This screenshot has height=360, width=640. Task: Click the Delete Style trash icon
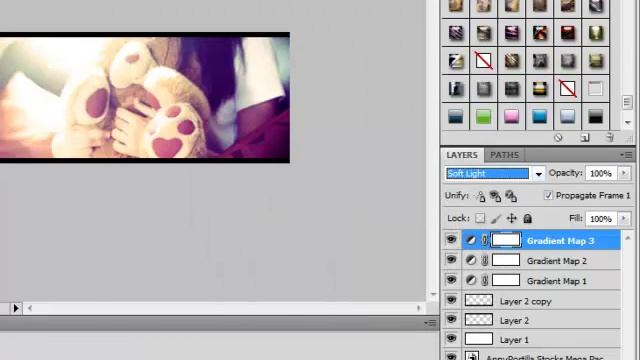[x=610, y=138]
